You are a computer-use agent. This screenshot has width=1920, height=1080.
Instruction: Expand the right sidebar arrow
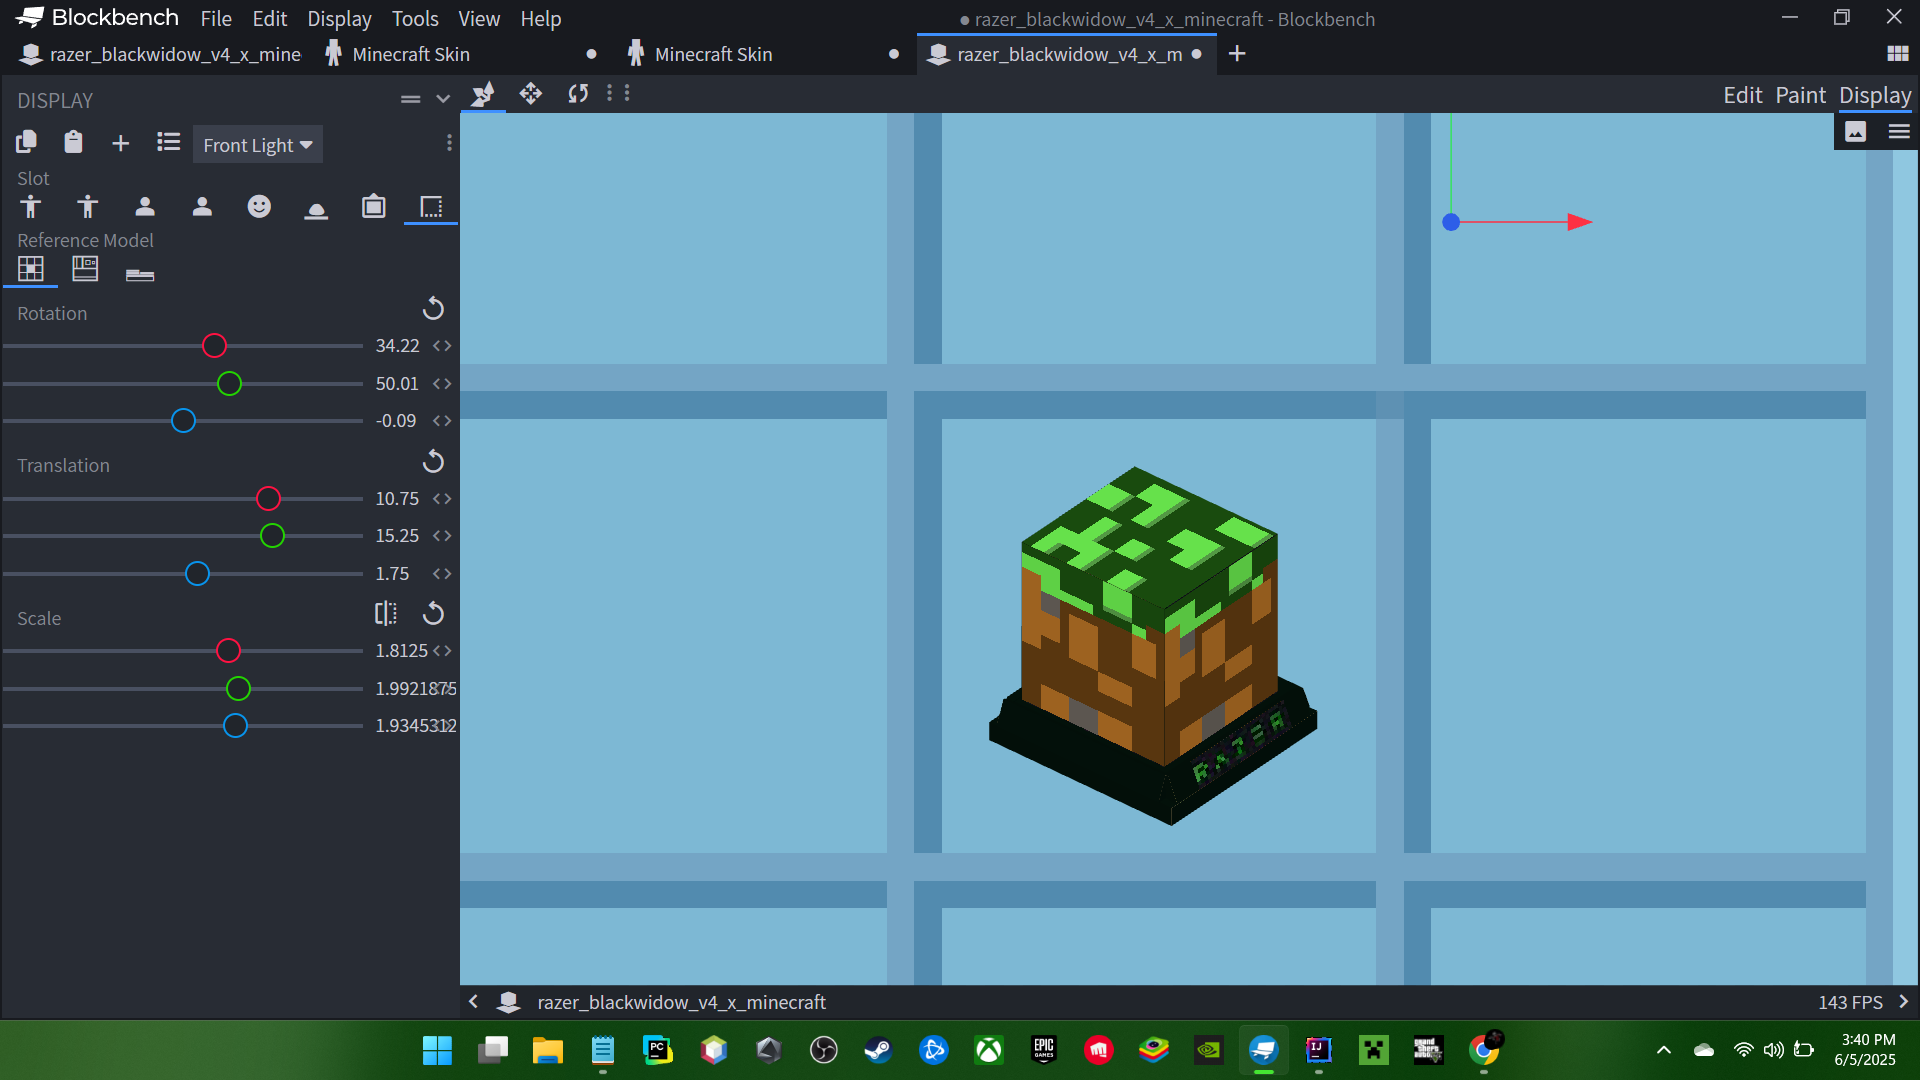click(1904, 1002)
